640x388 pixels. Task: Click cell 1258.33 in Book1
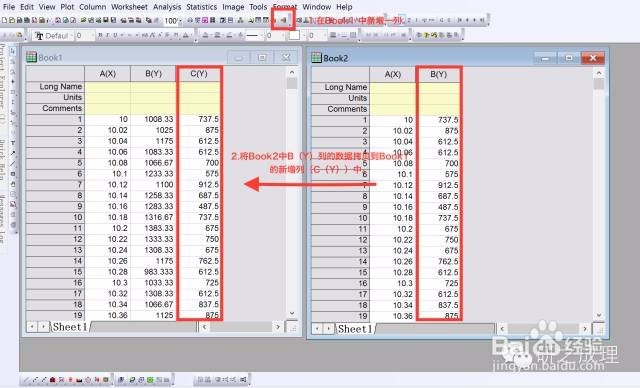[153, 195]
